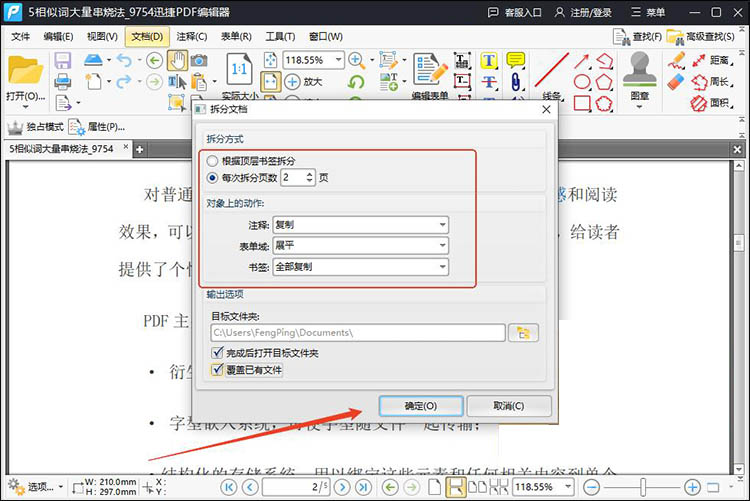Screen dimensions: 750x501
Task: Click the status bar zoom out minus
Action: pos(592,487)
